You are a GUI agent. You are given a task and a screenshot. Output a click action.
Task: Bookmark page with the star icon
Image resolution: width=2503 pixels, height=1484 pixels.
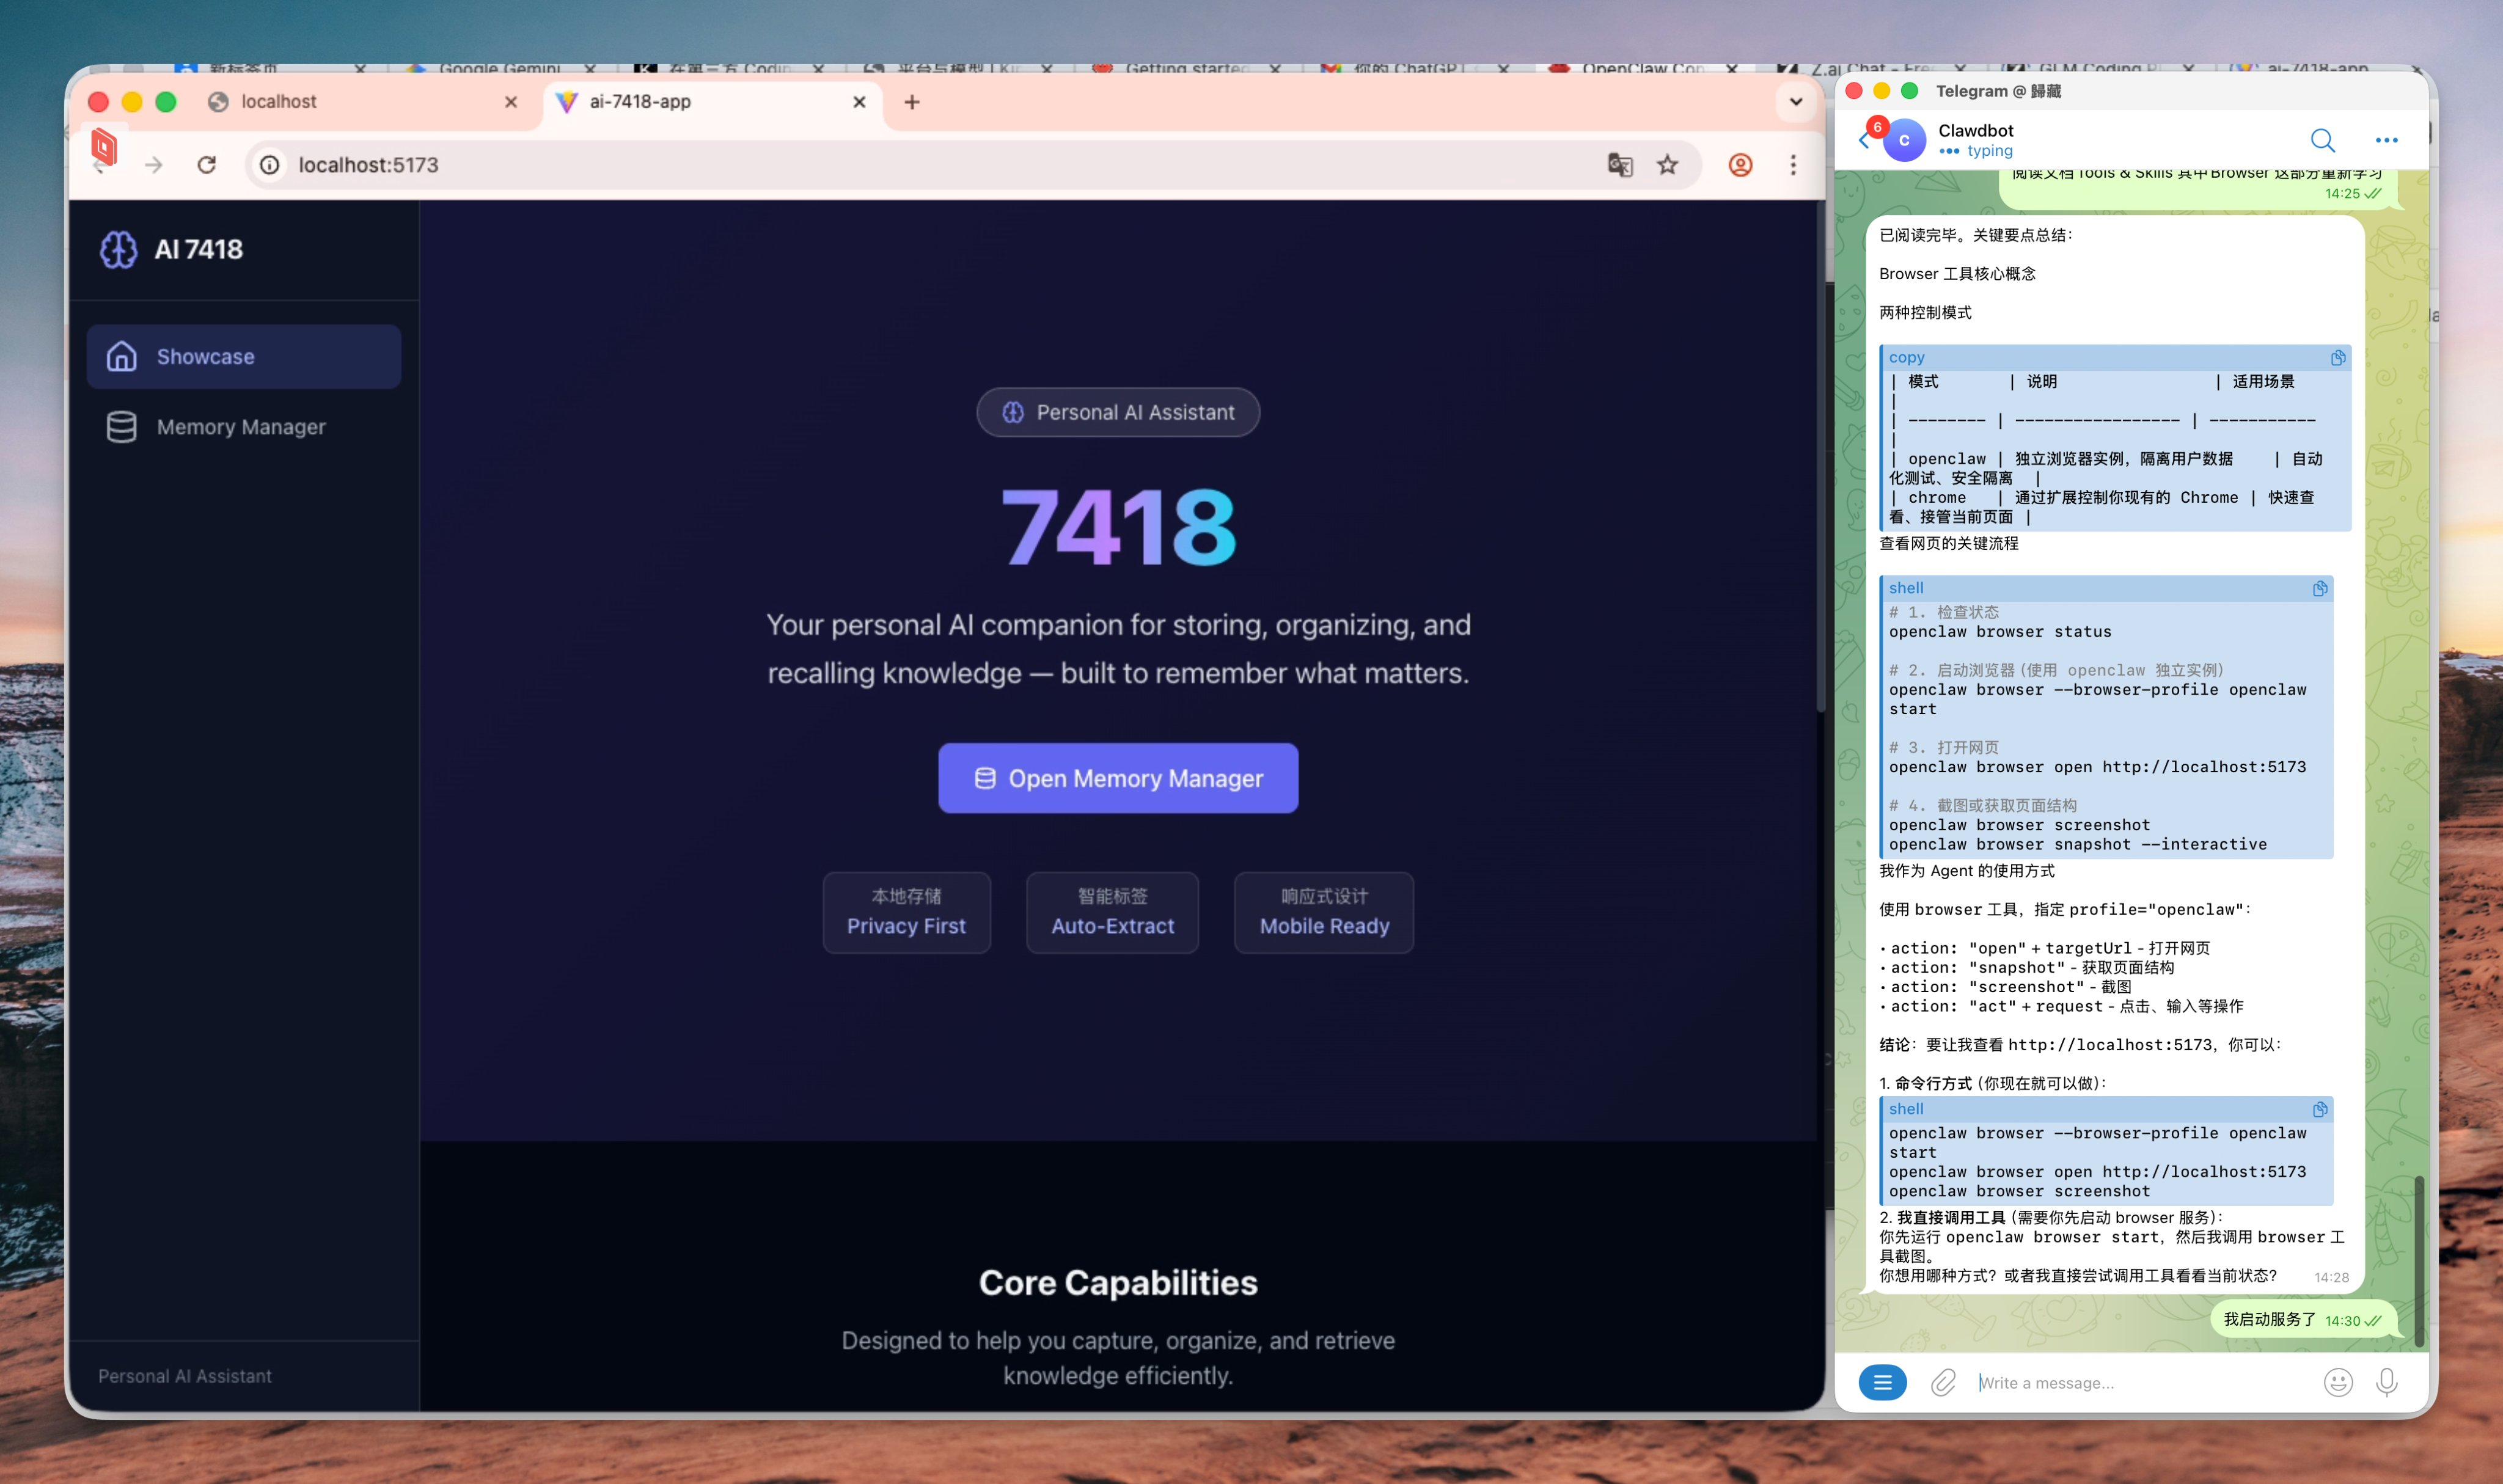pyautogui.click(x=1667, y=165)
